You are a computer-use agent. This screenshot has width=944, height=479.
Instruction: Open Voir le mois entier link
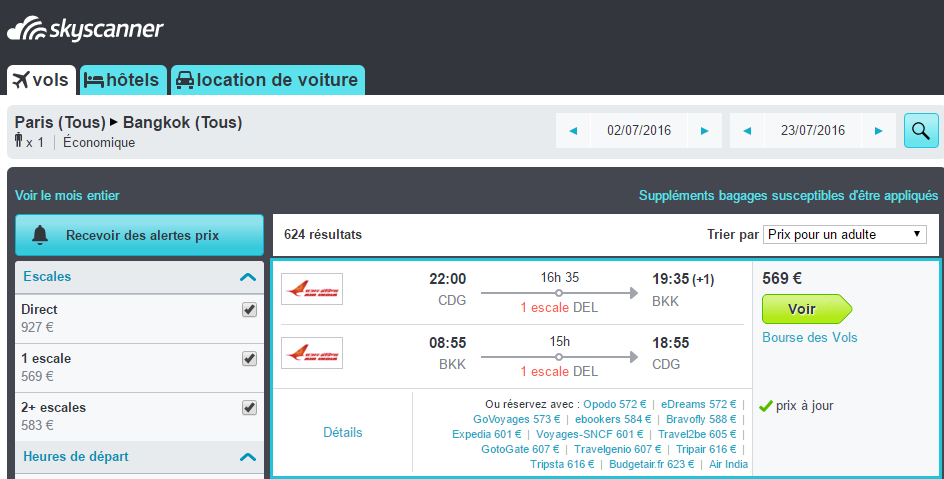pos(67,196)
